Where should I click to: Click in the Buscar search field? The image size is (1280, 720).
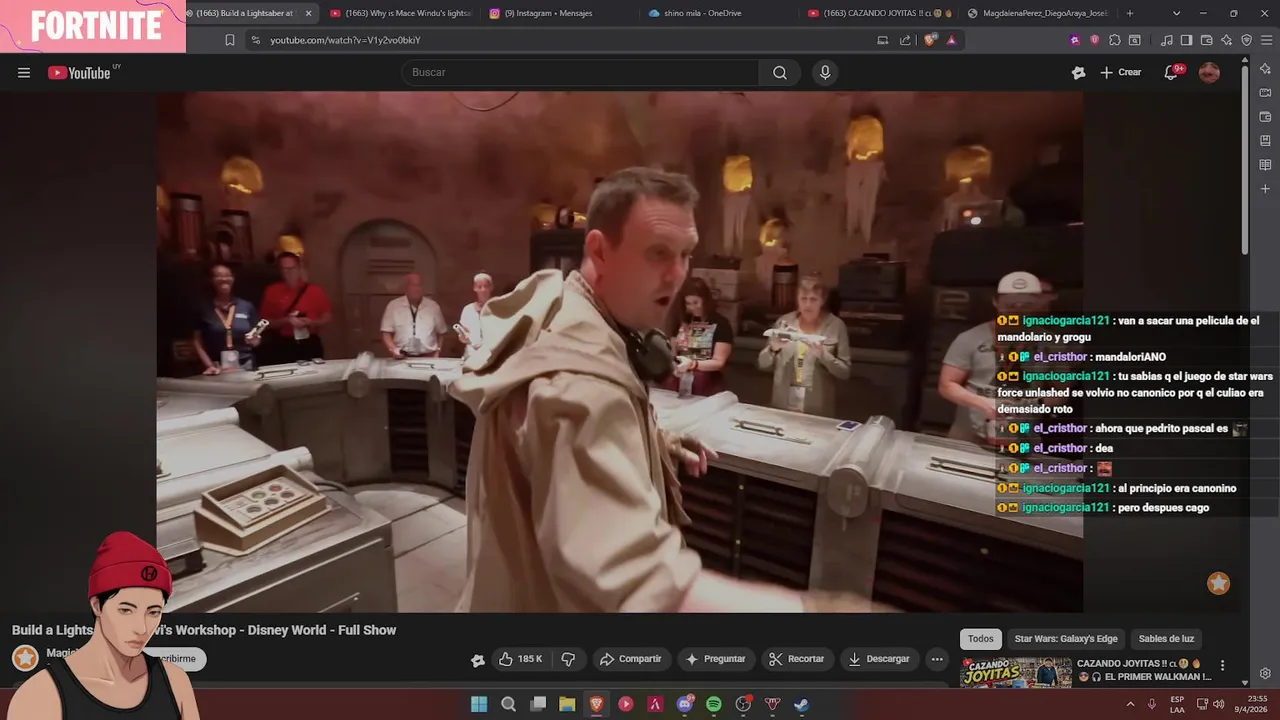pyautogui.click(x=580, y=72)
